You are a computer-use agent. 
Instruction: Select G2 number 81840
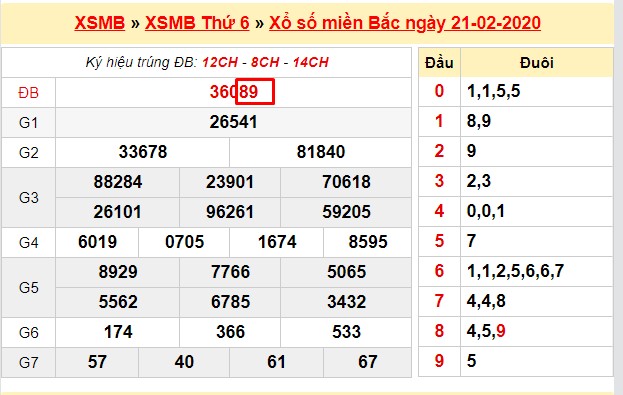tap(321, 152)
